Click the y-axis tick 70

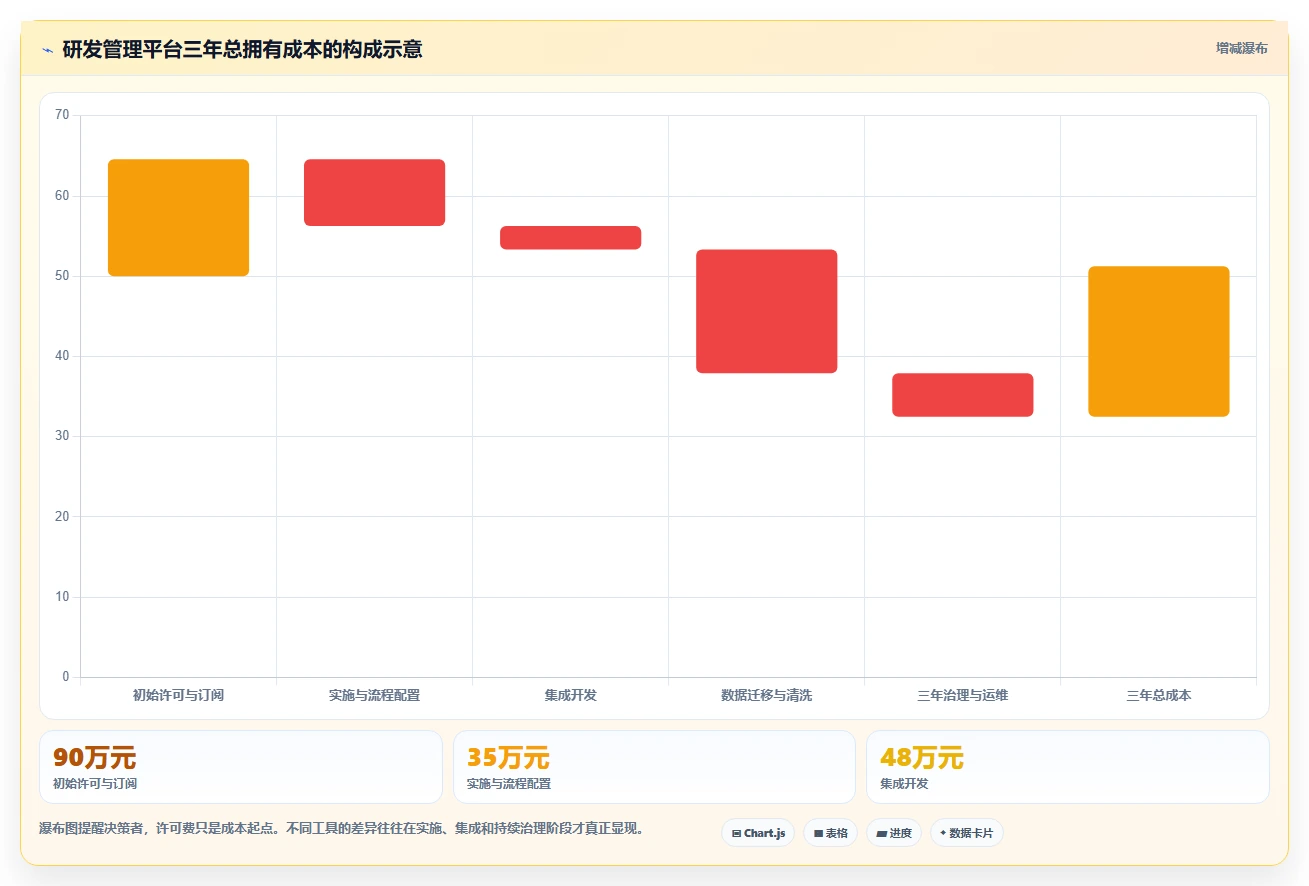click(x=62, y=115)
